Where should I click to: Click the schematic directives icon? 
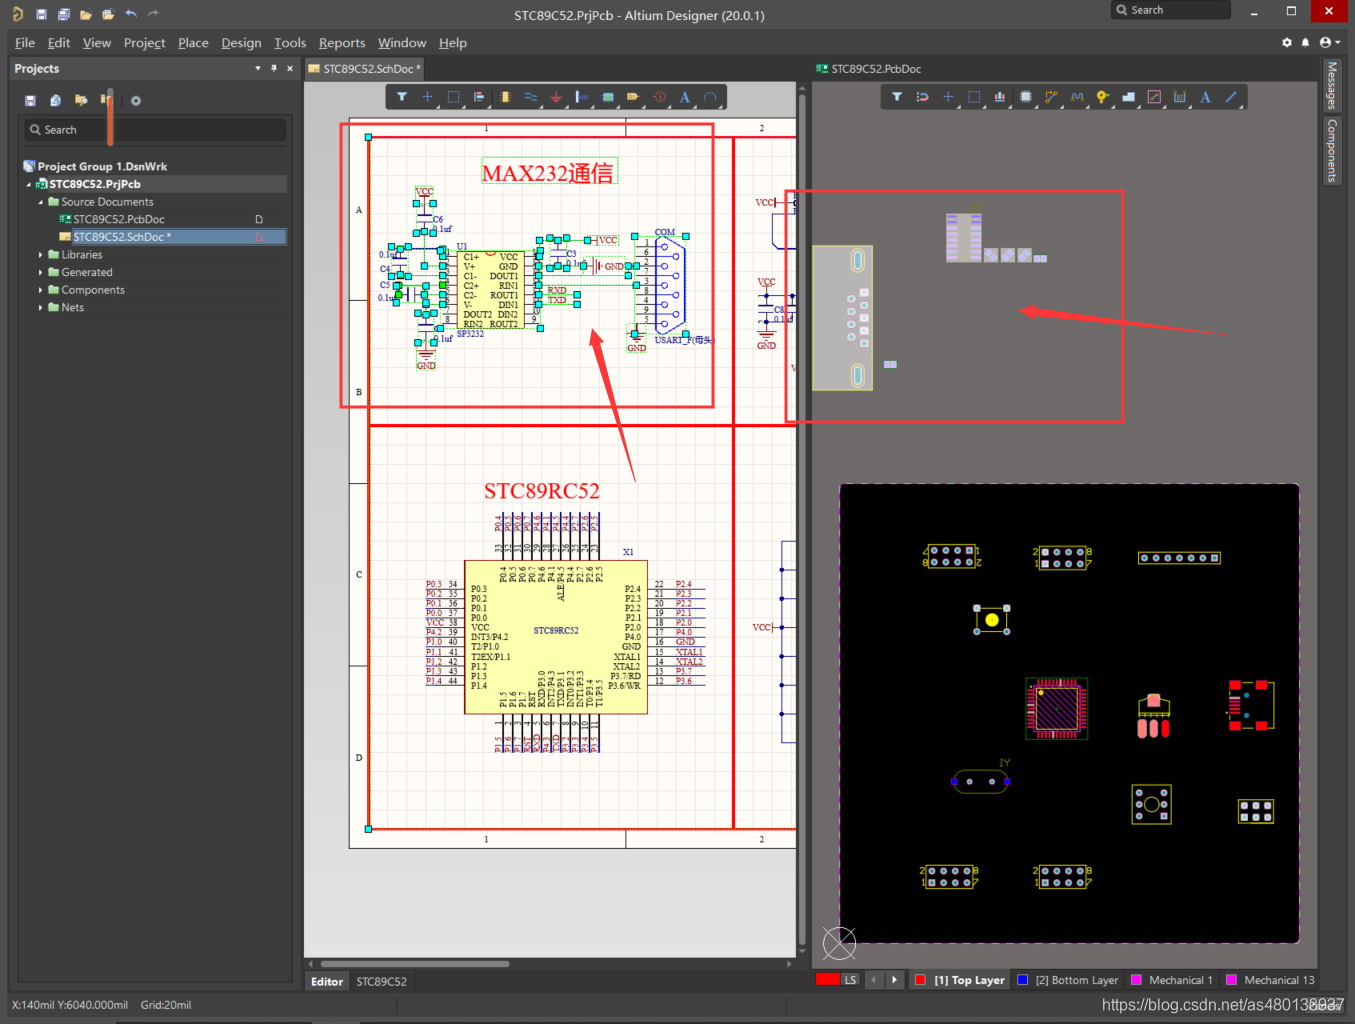(659, 97)
